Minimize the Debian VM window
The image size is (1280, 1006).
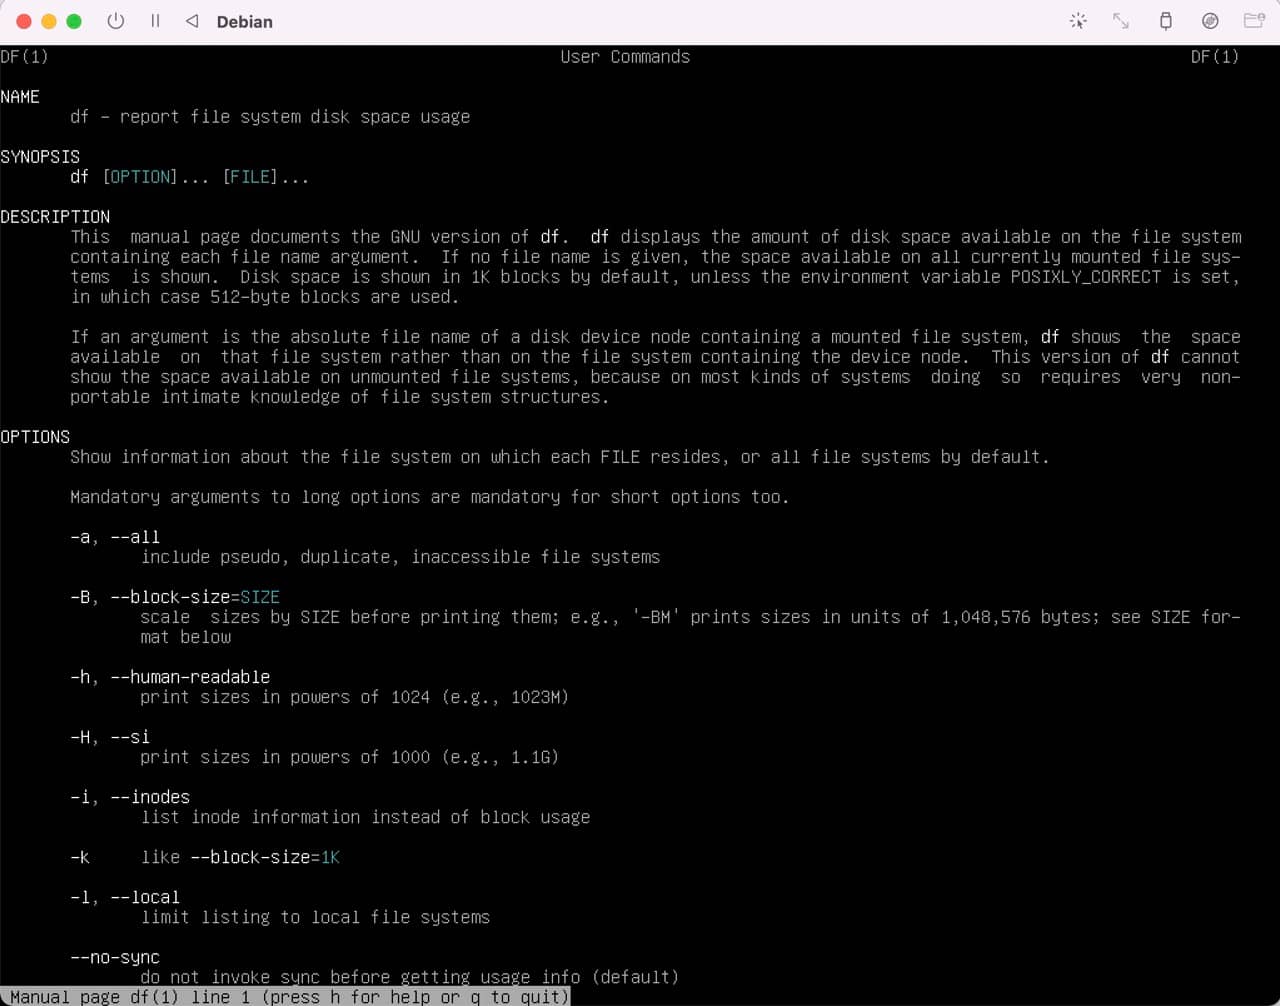point(49,21)
